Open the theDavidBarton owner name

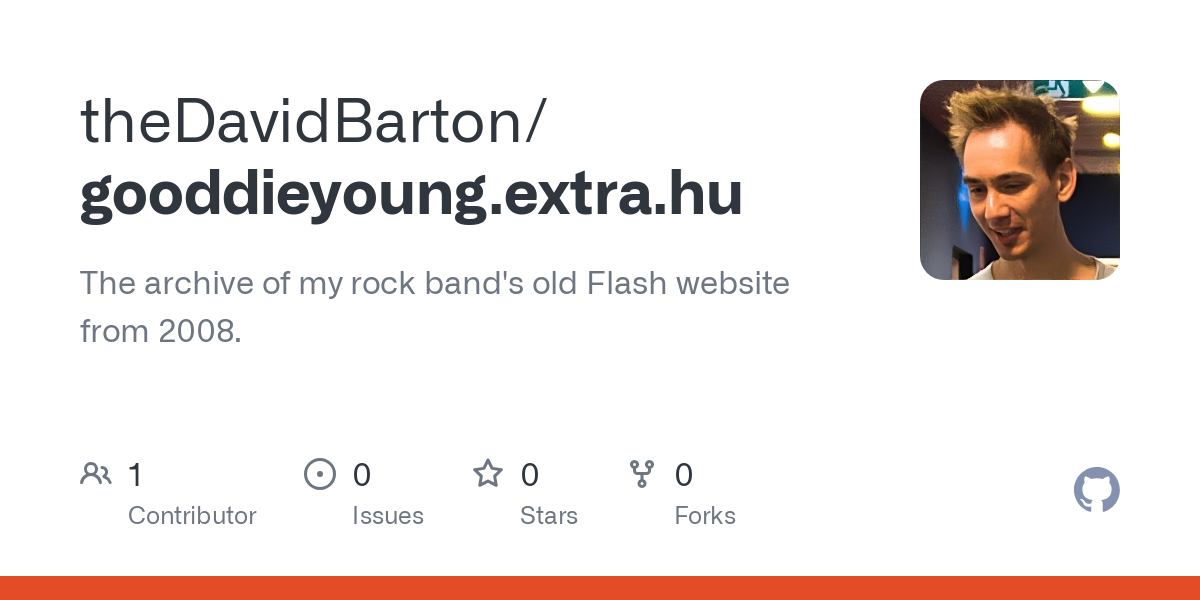[x=300, y=122]
